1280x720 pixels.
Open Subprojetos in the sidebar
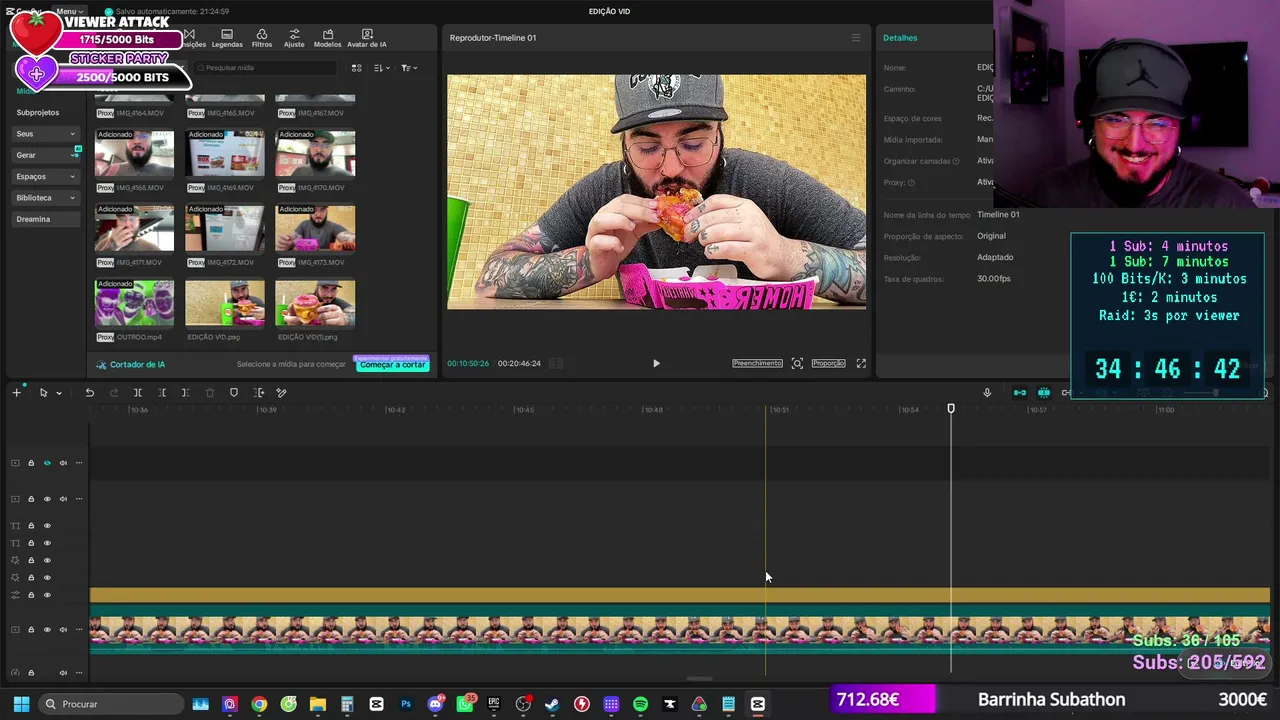click(38, 113)
